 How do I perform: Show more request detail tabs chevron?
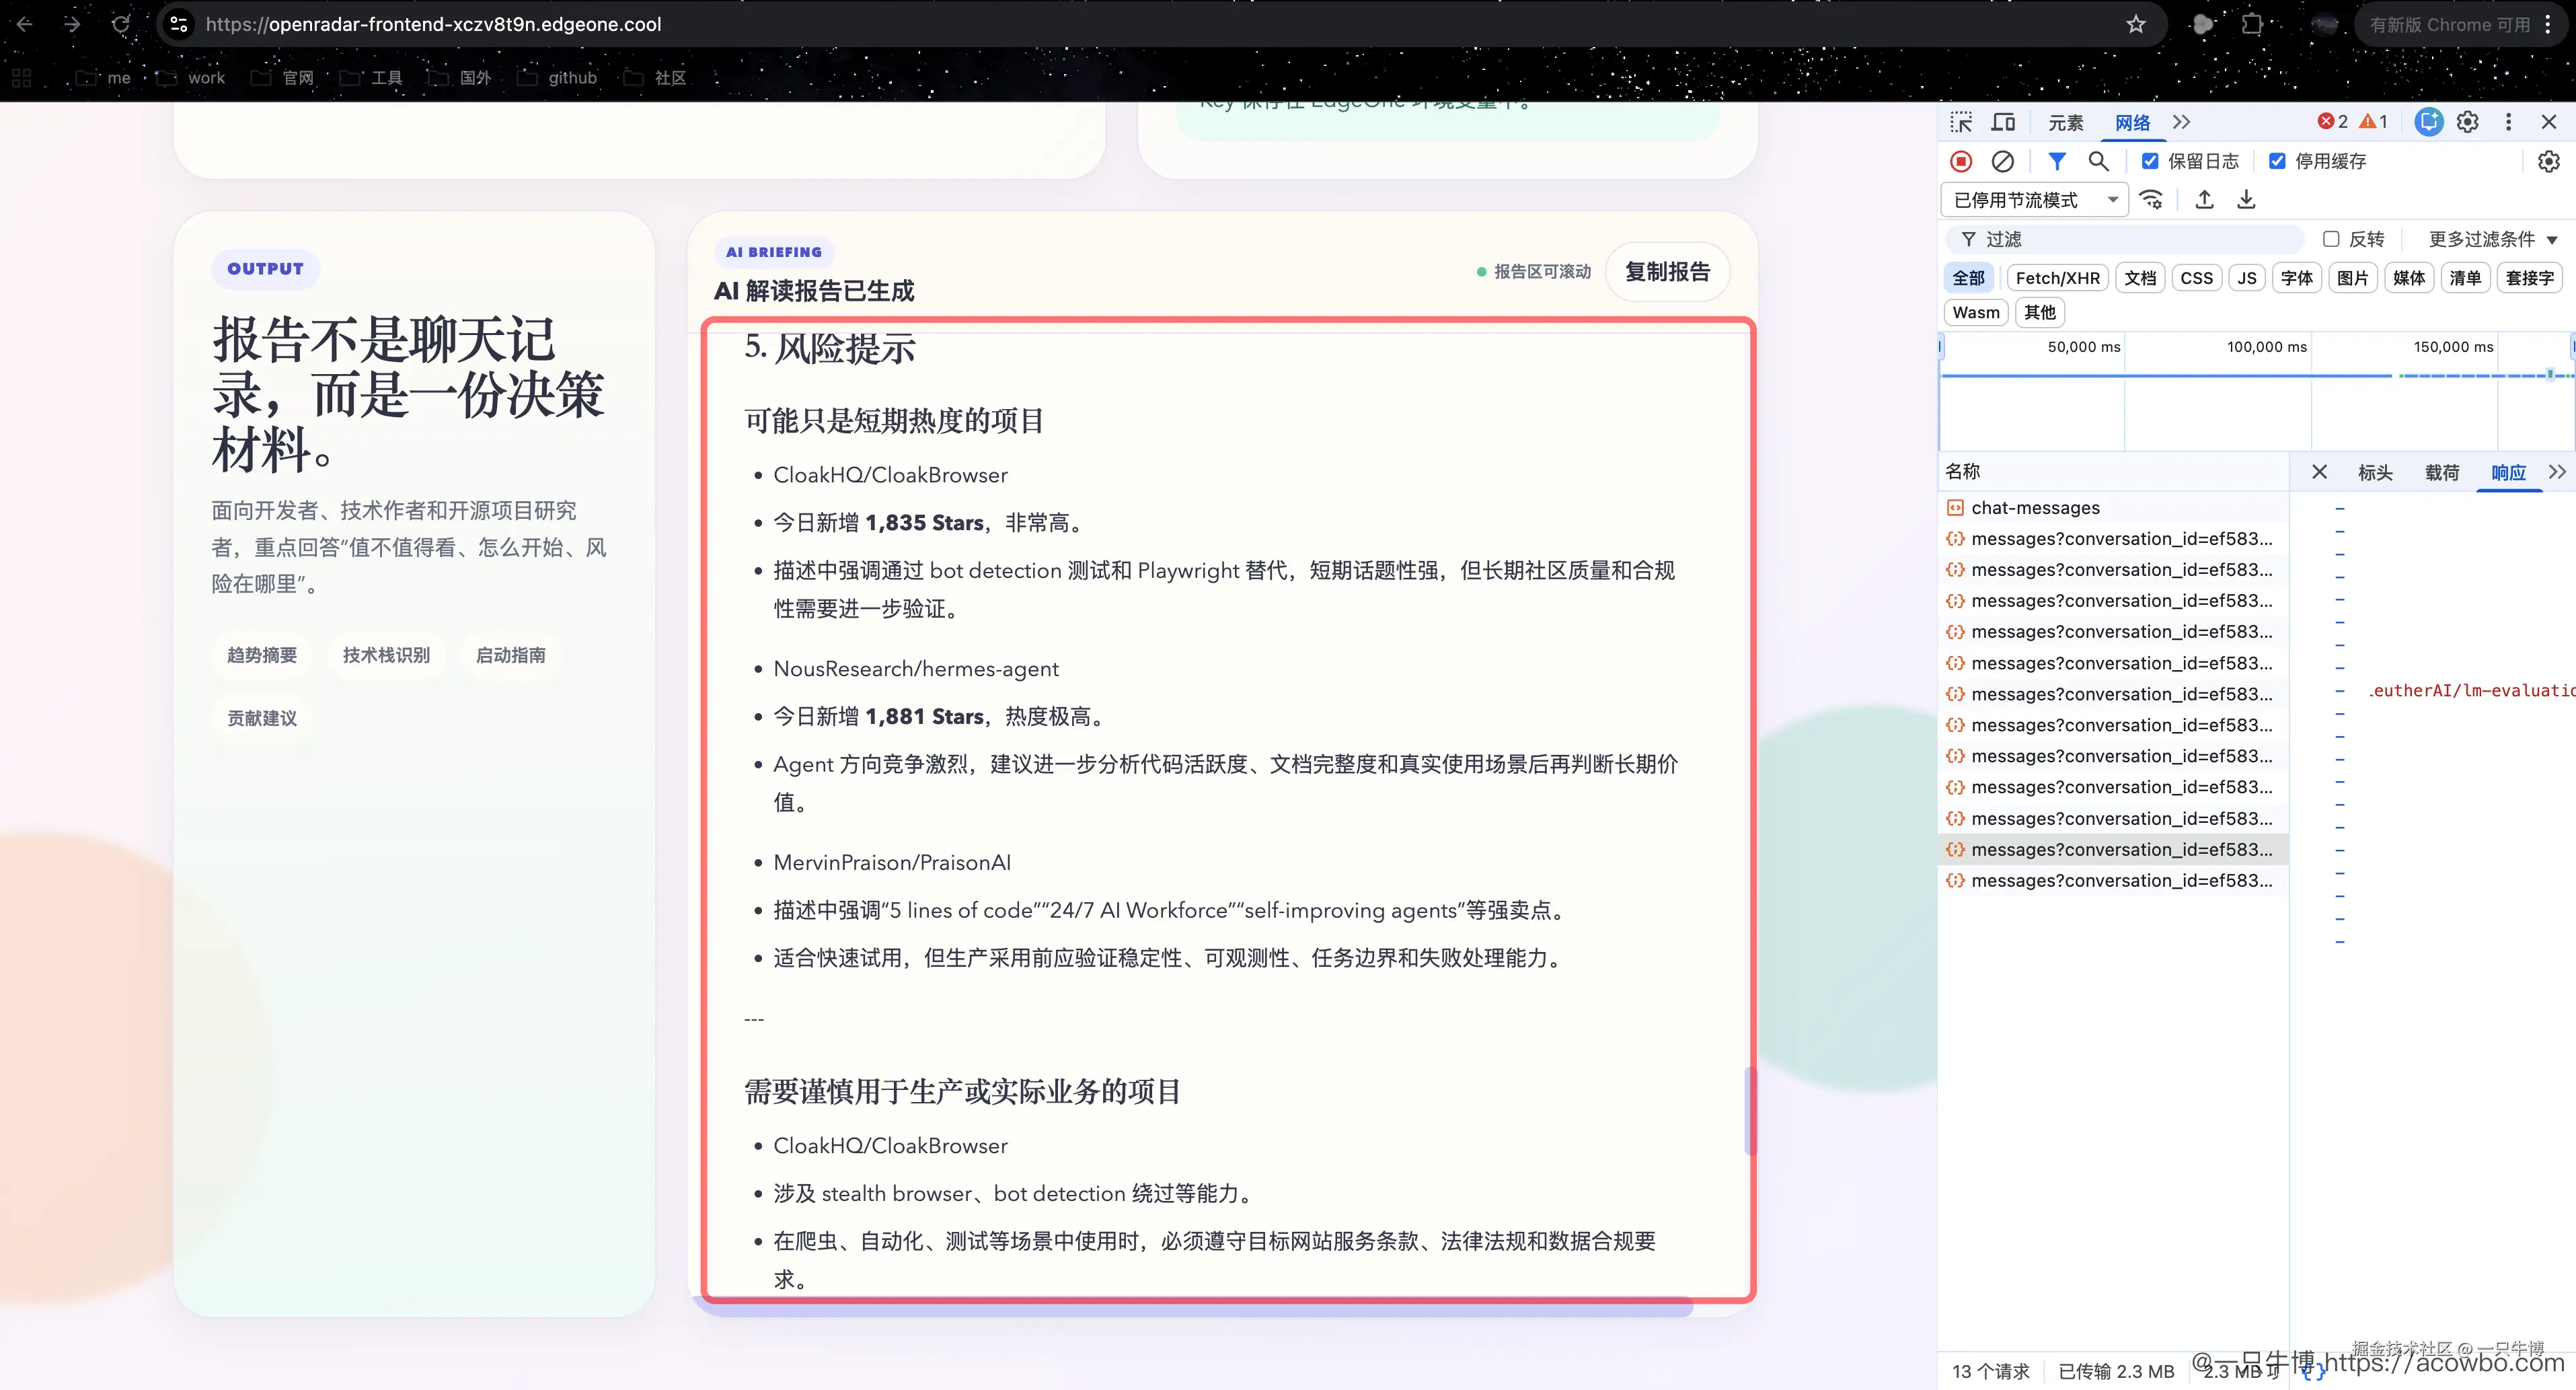tap(2558, 472)
